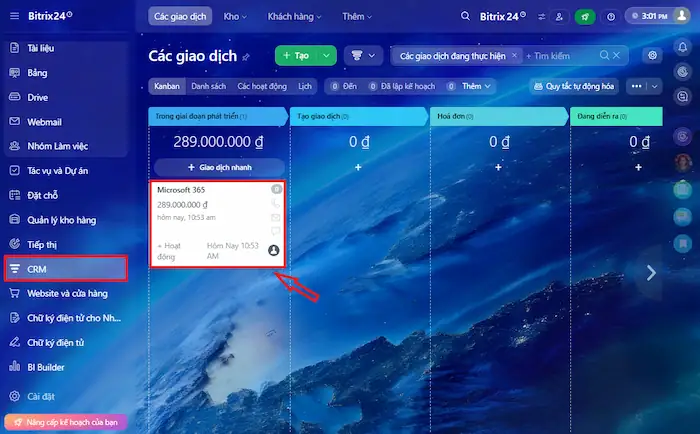700x434 pixels.
Task: Switch to Kanban view
Action: pyautogui.click(x=167, y=86)
